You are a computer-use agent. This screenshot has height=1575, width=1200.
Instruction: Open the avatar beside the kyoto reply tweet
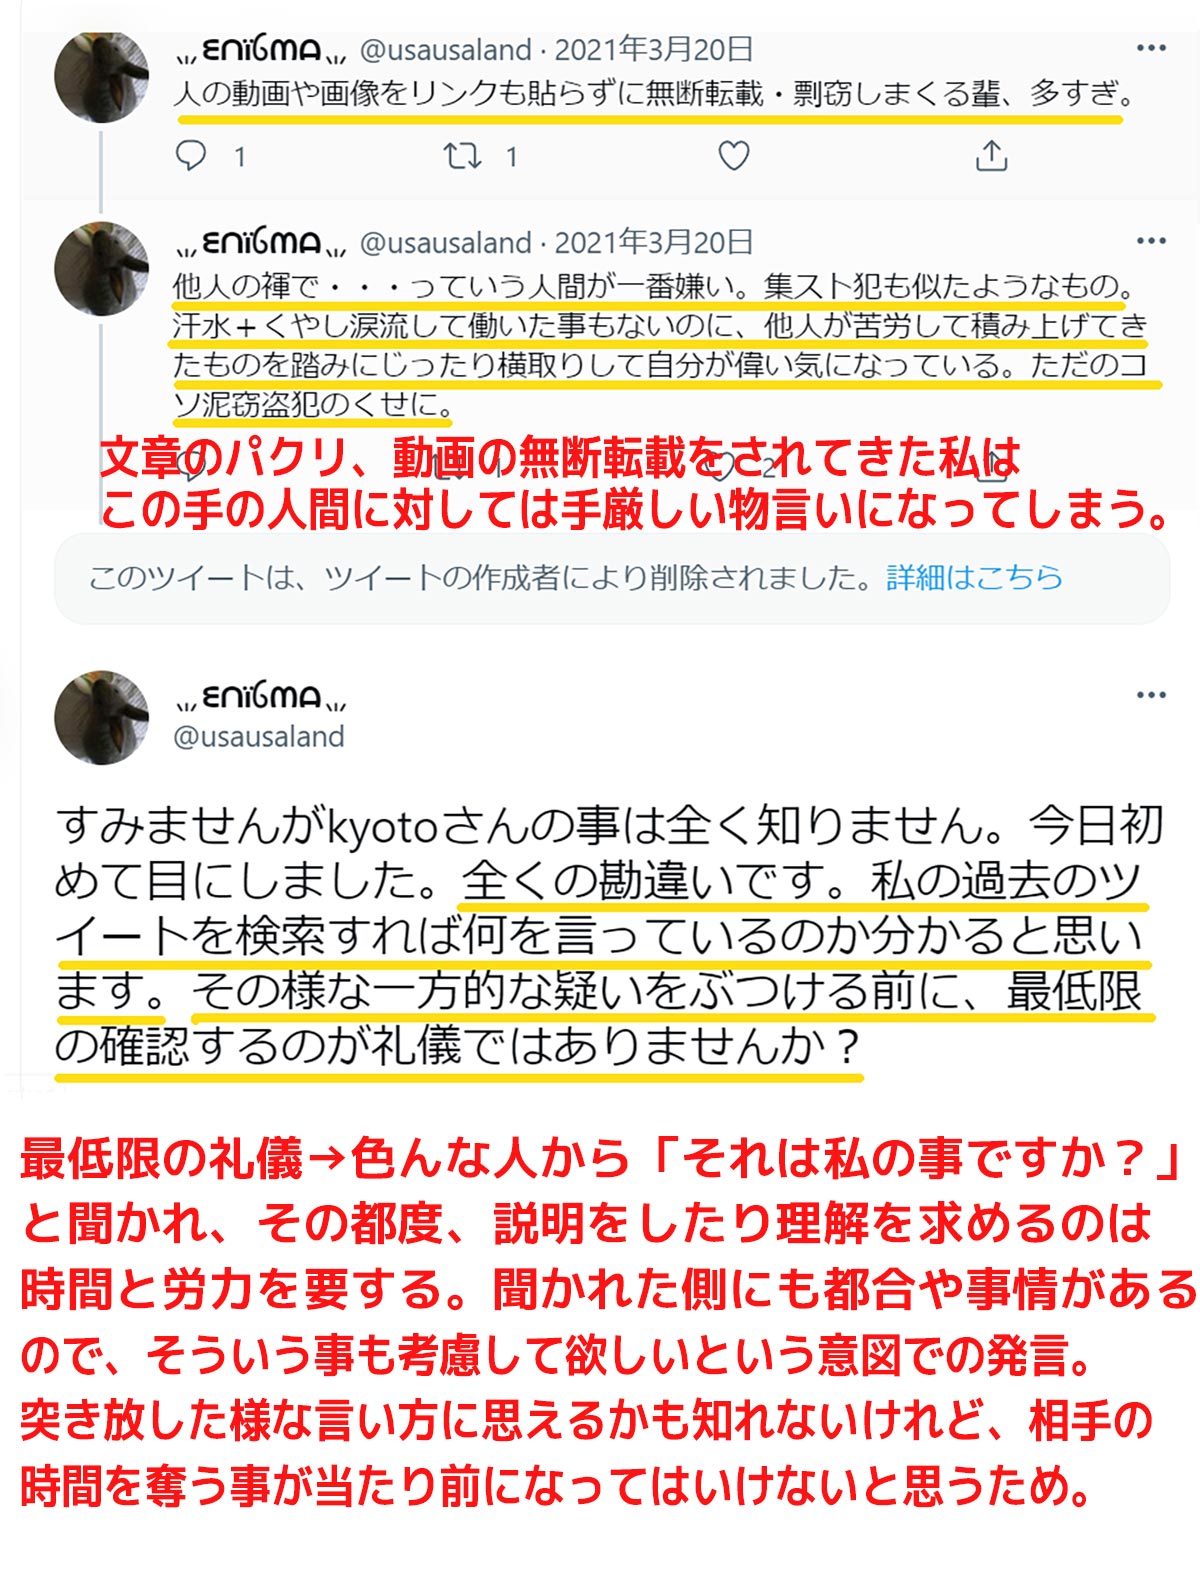click(x=102, y=718)
